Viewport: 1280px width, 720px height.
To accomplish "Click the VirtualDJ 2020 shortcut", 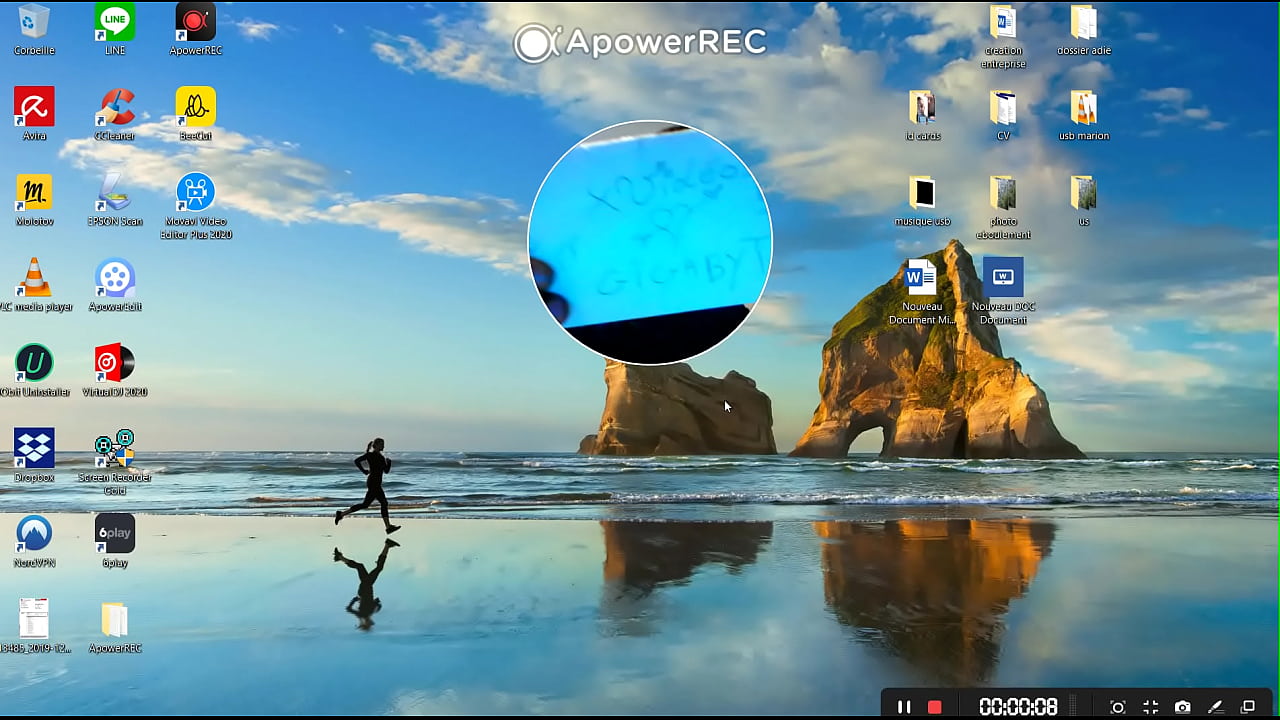I will [115, 369].
